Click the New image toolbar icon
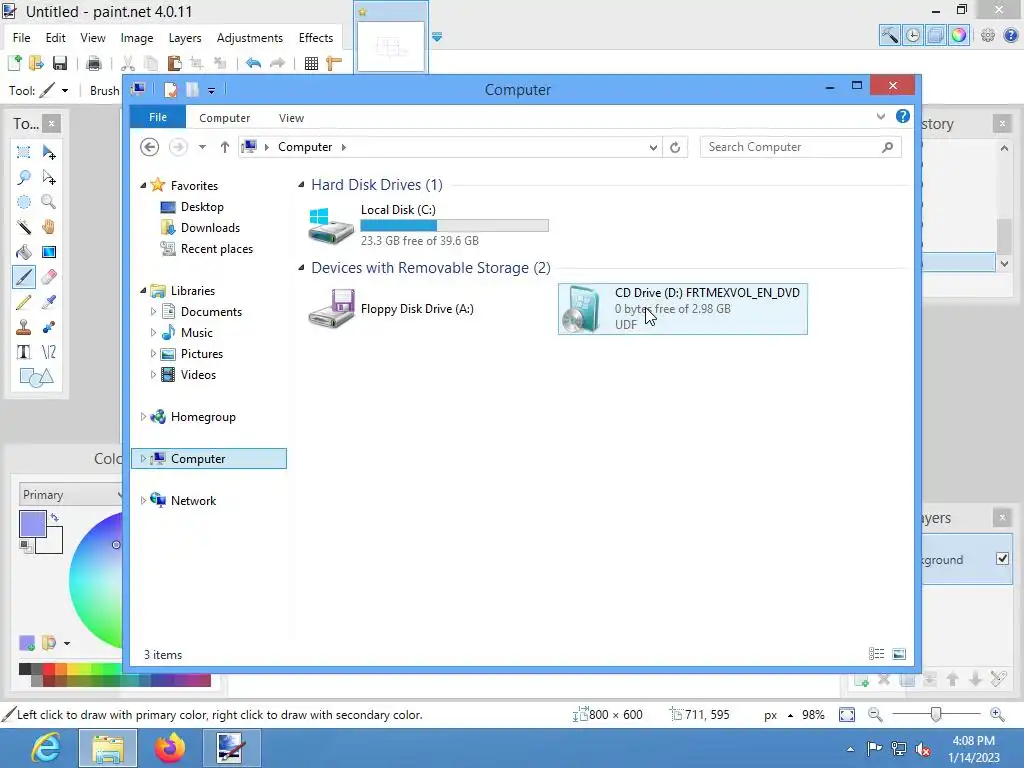 14,63
